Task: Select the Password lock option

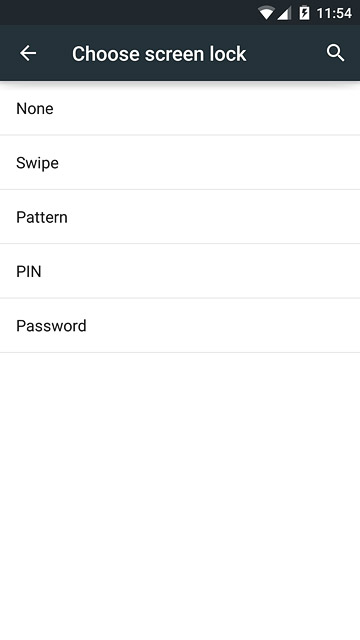Action: [x=180, y=325]
